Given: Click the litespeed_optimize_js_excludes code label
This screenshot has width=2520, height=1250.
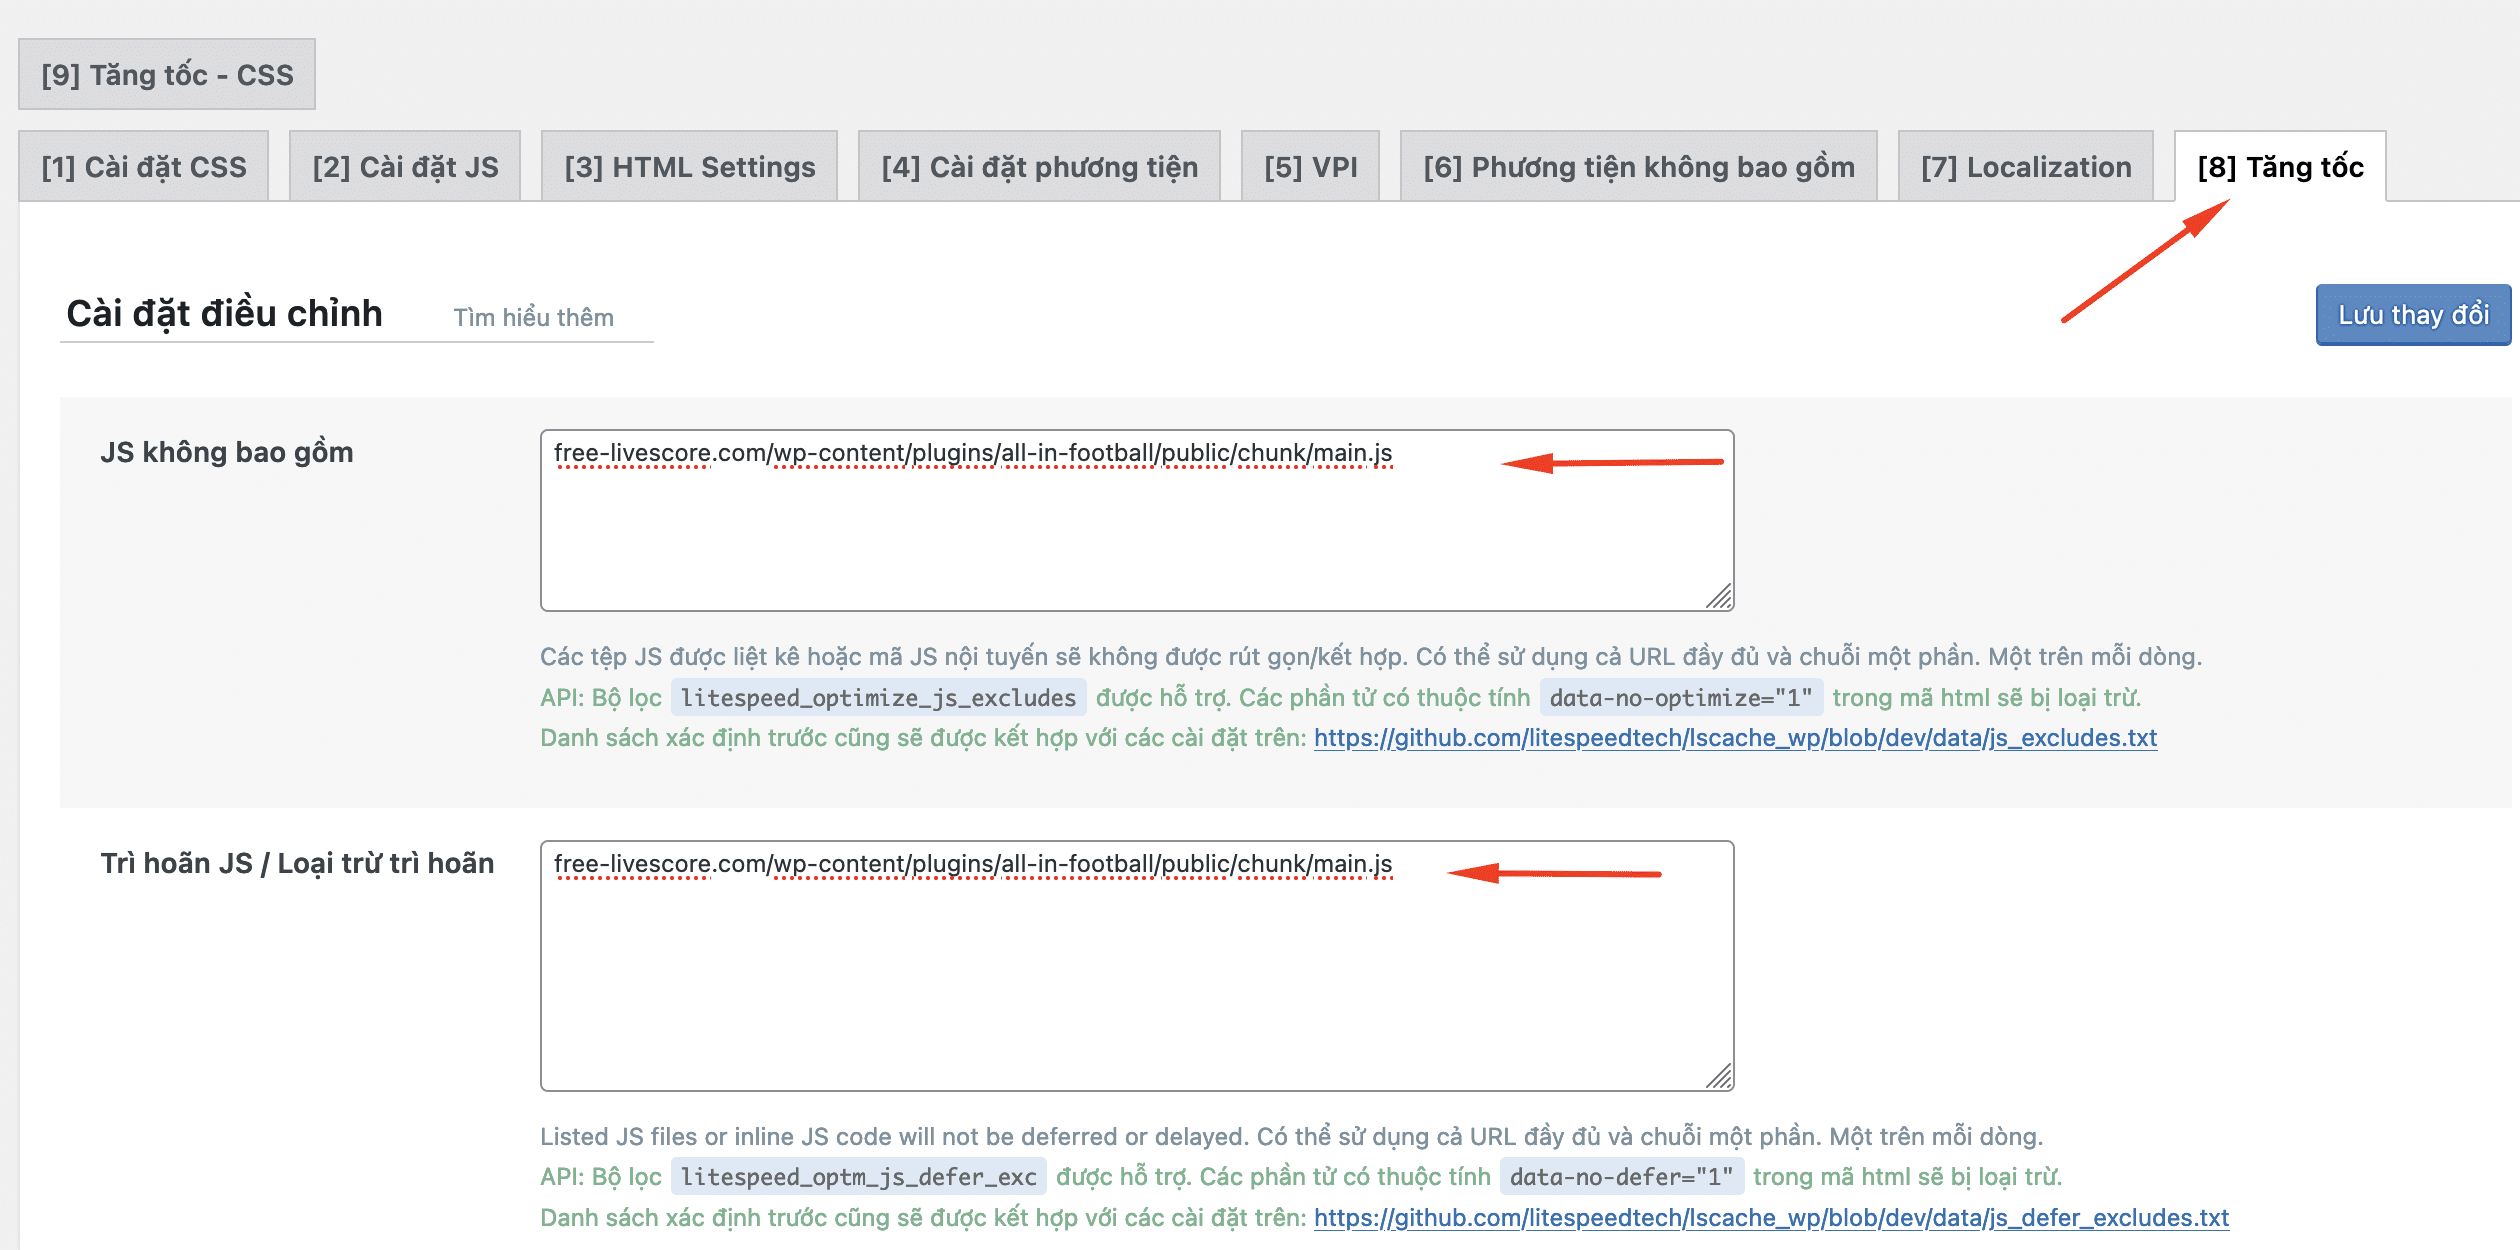Looking at the screenshot, I should click(x=878, y=698).
